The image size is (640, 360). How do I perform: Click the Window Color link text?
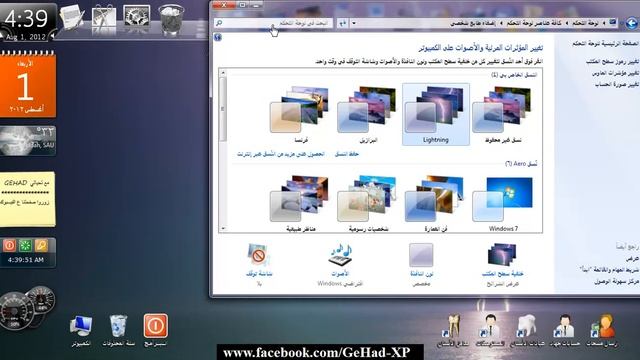coord(421,274)
